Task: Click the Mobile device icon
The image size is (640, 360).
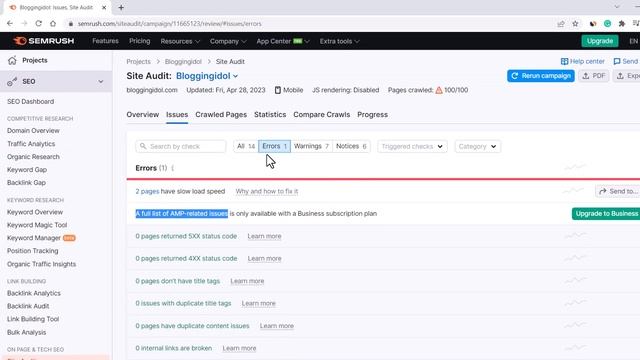Action: point(278,90)
